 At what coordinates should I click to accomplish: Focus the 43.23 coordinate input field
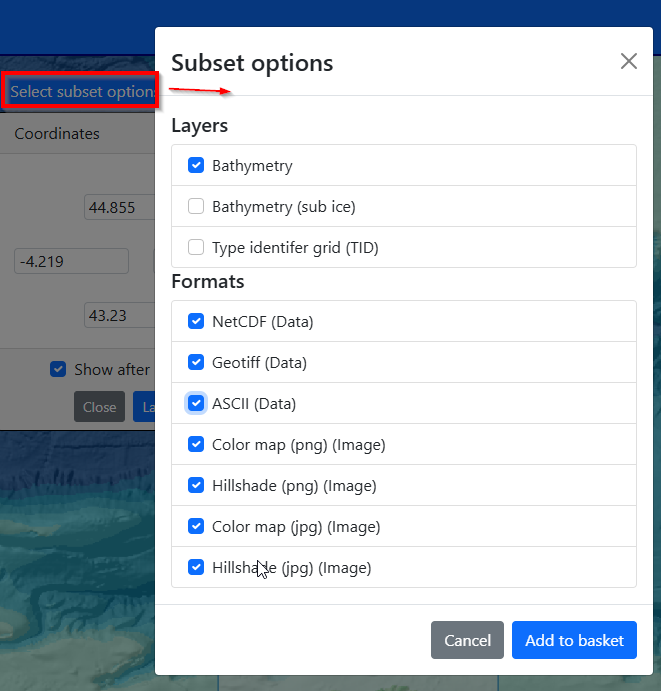pos(118,315)
